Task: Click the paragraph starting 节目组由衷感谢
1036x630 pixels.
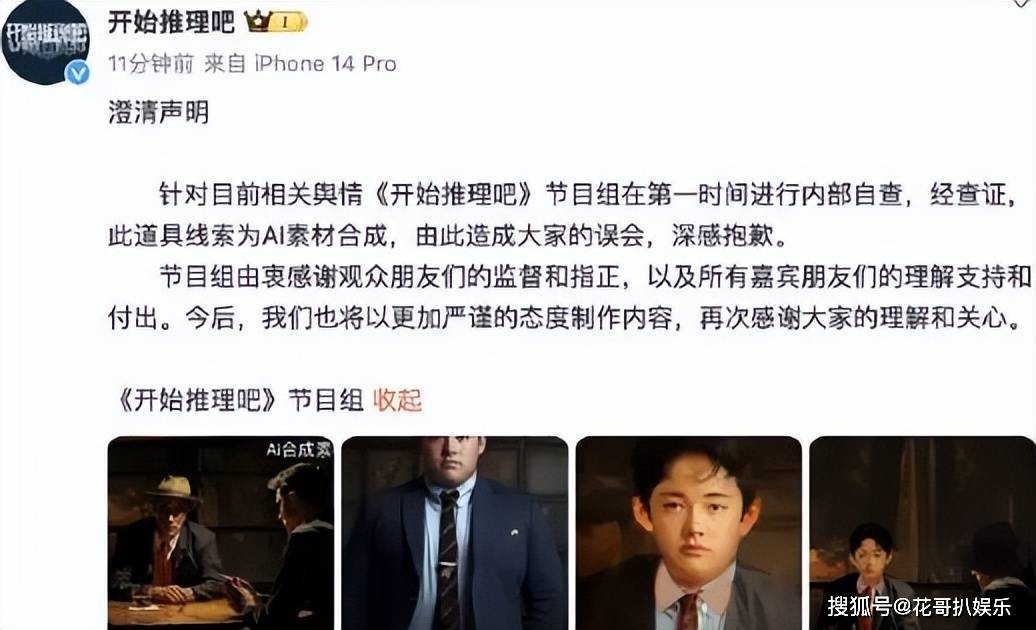Action: click(x=570, y=297)
